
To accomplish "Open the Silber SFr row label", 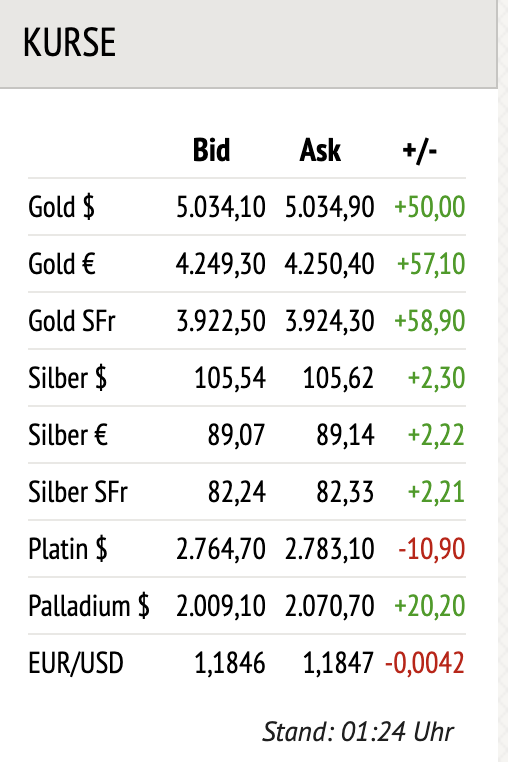I will click(x=78, y=492).
